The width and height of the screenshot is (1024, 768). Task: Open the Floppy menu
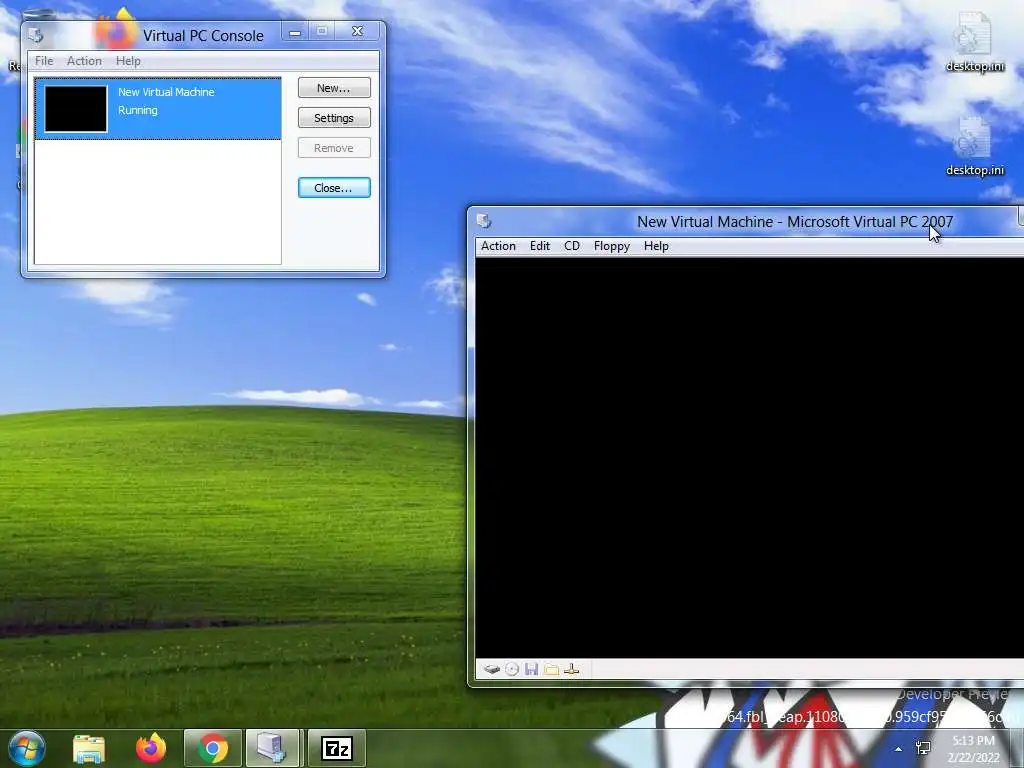(x=612, y=246)
